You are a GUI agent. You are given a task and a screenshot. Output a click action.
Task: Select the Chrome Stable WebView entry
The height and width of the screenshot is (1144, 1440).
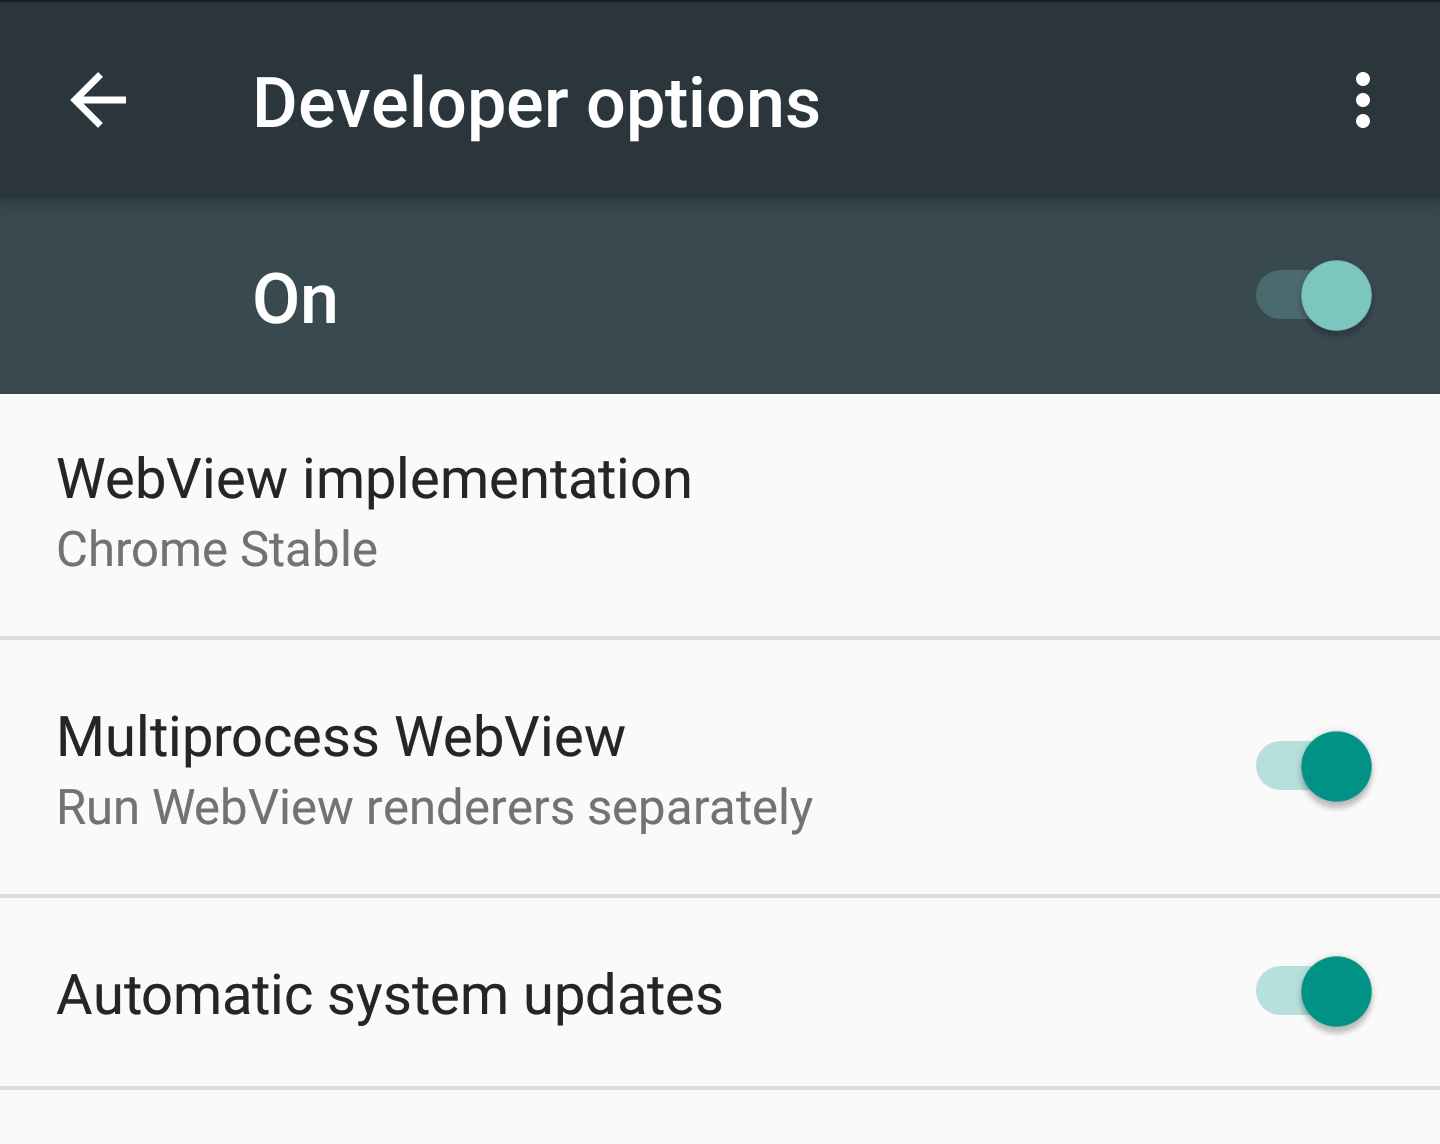point(216,549)
